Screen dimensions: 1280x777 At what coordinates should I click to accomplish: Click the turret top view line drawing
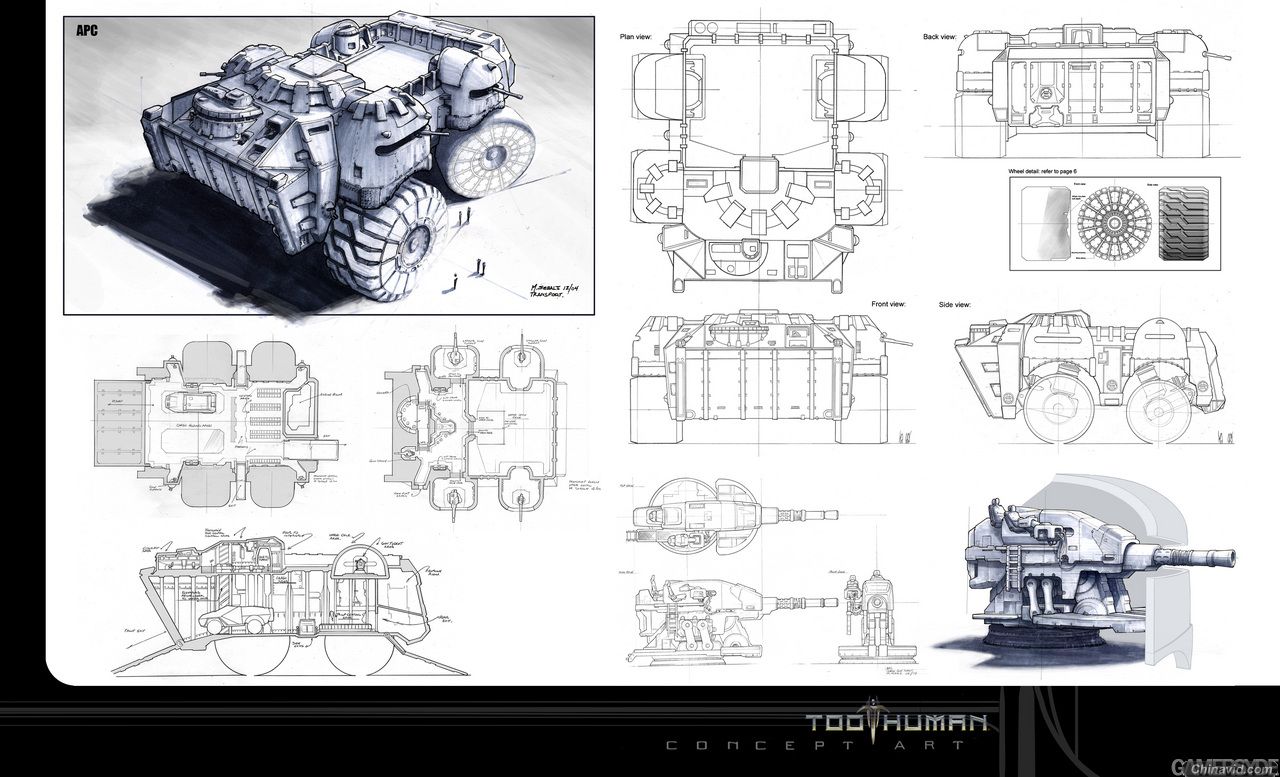(734, 517)
